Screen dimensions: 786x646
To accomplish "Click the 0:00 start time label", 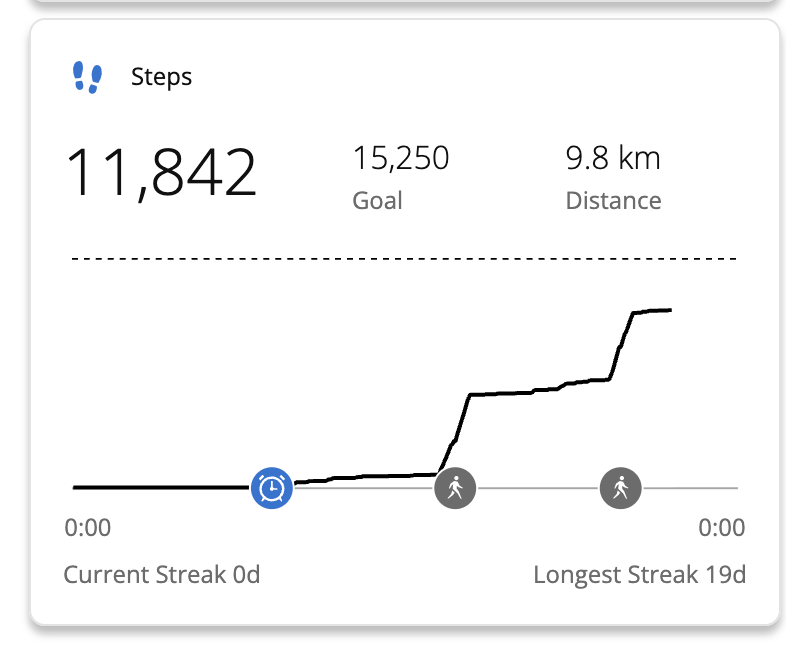I will 88,527.
